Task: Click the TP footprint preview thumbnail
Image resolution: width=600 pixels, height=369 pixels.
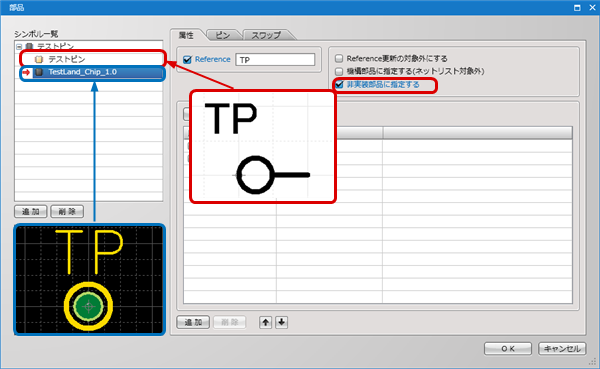Action: (90, 280)
